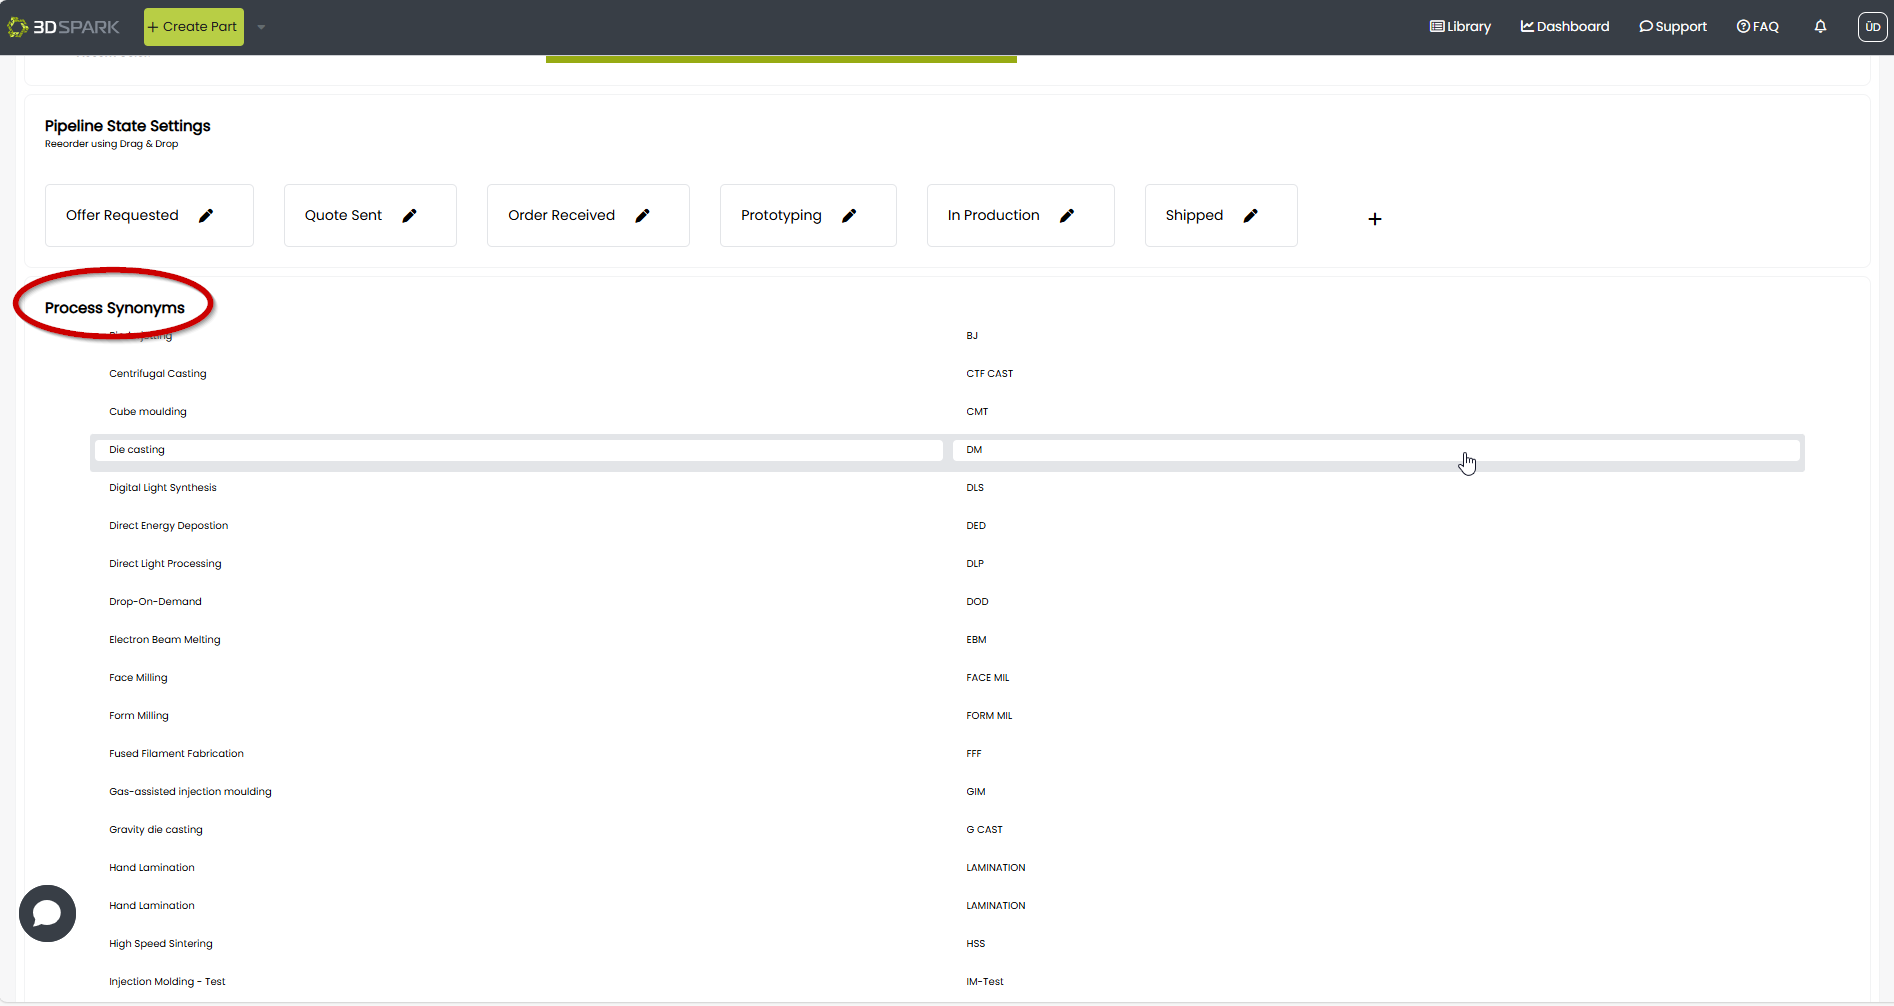Image resolution: width=1894 pixels, height=1006 pixels.
Task: Open the user account menu
Action: 1872,27
